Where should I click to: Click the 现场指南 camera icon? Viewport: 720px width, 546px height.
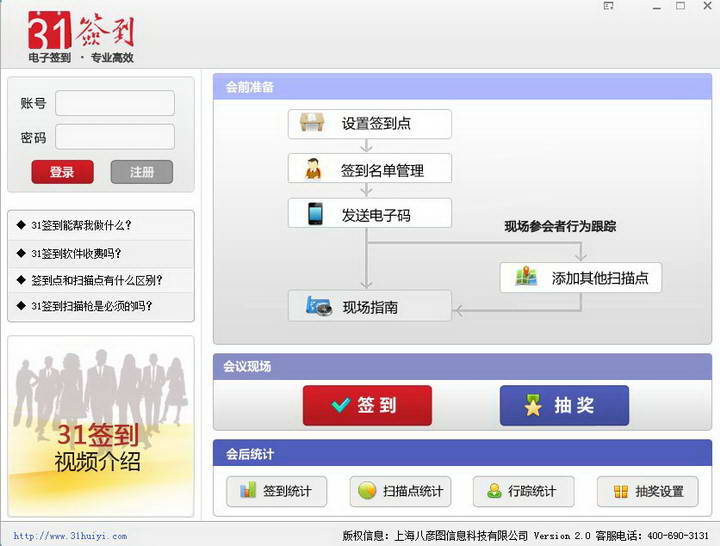click(x=318, y=307)
